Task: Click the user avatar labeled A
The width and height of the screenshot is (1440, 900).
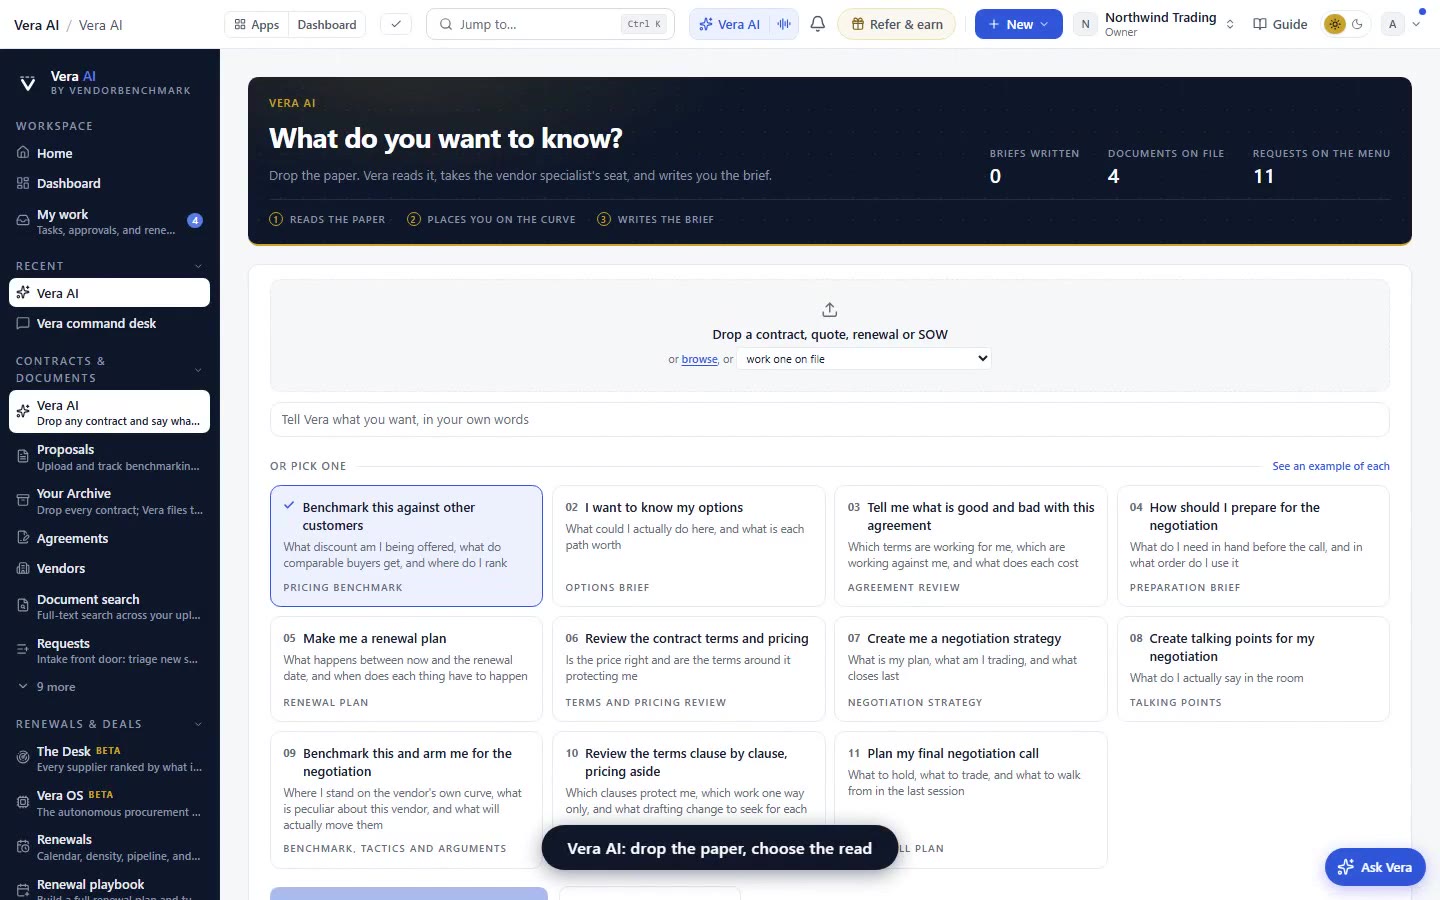Action: pyautogui.click(x=1392, y=24)
